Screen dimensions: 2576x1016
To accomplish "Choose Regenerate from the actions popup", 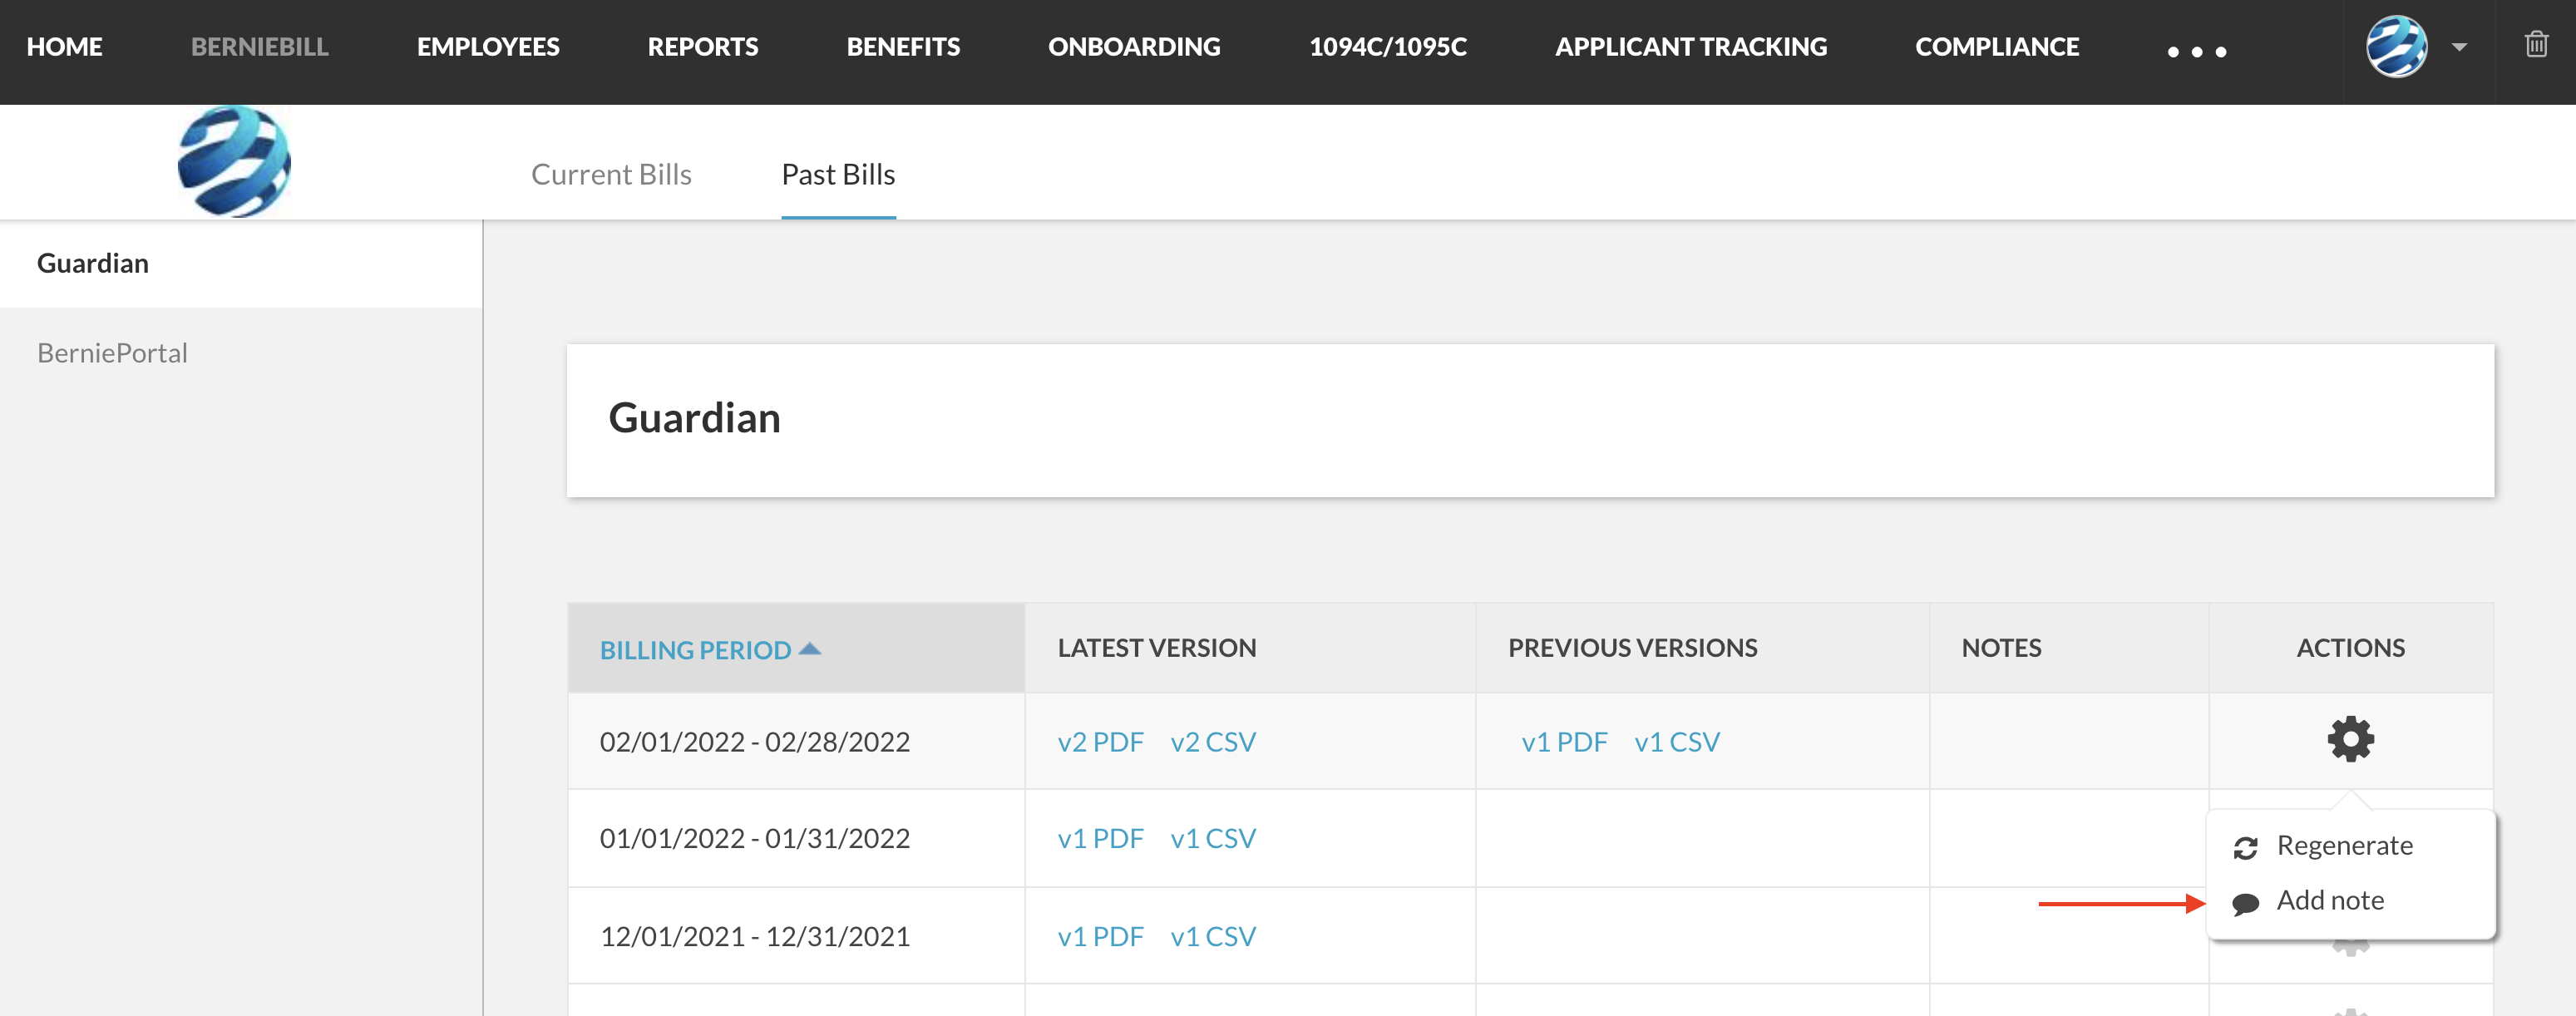I will (x=2344, y=845).
